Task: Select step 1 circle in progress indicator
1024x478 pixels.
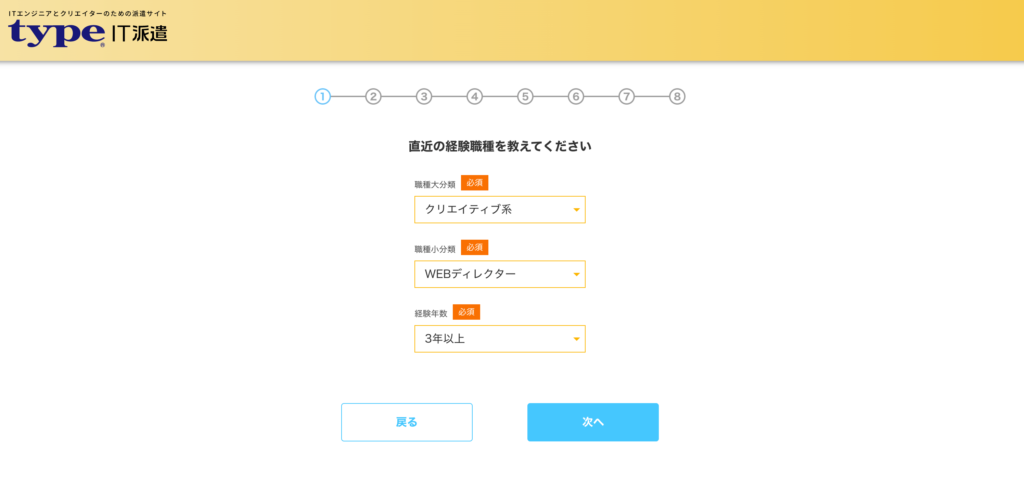Action: point(323,97)
